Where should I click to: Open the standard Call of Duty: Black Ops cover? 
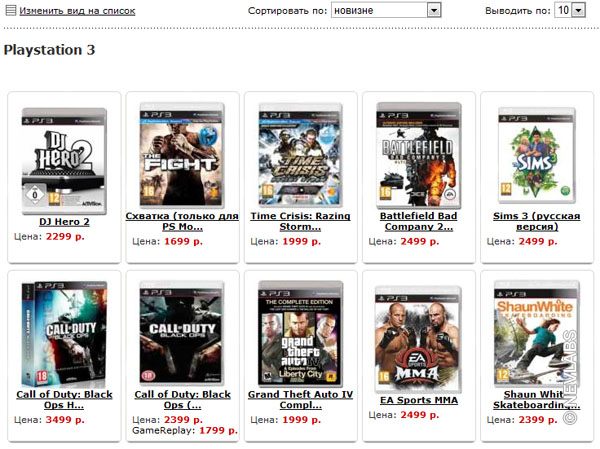(182, 334)
